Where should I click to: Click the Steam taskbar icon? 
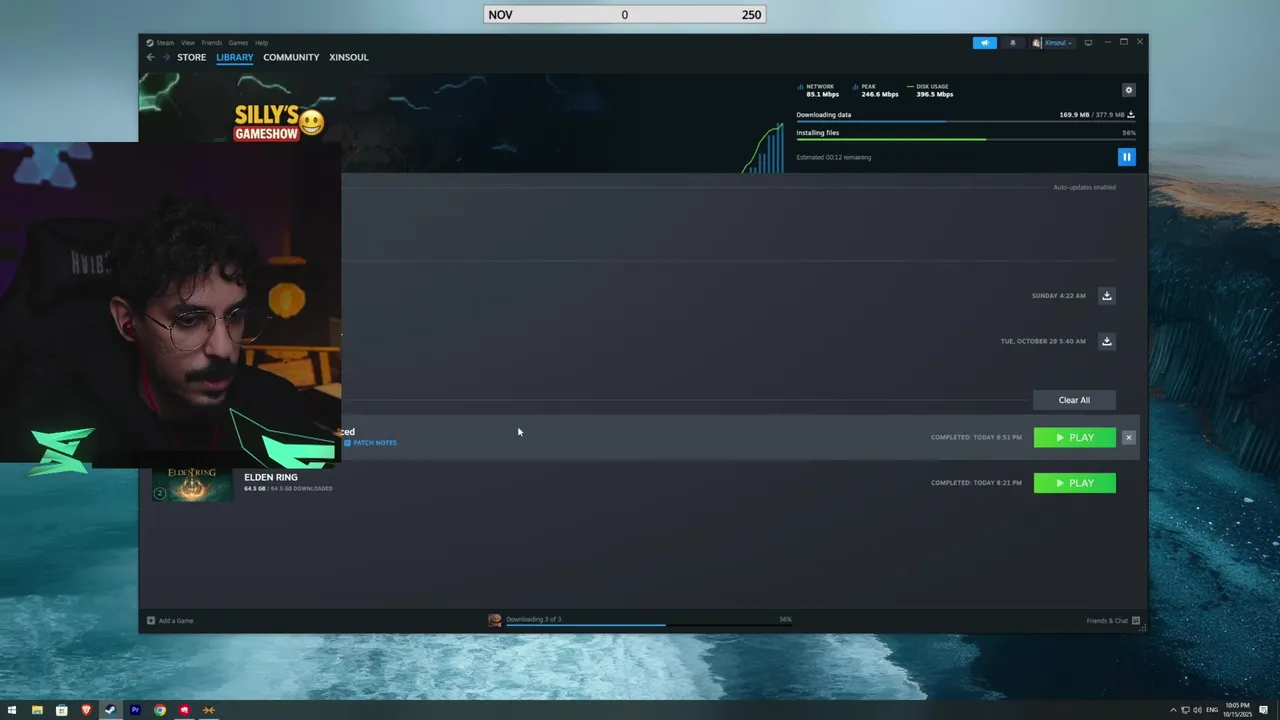tap(110, 710)
